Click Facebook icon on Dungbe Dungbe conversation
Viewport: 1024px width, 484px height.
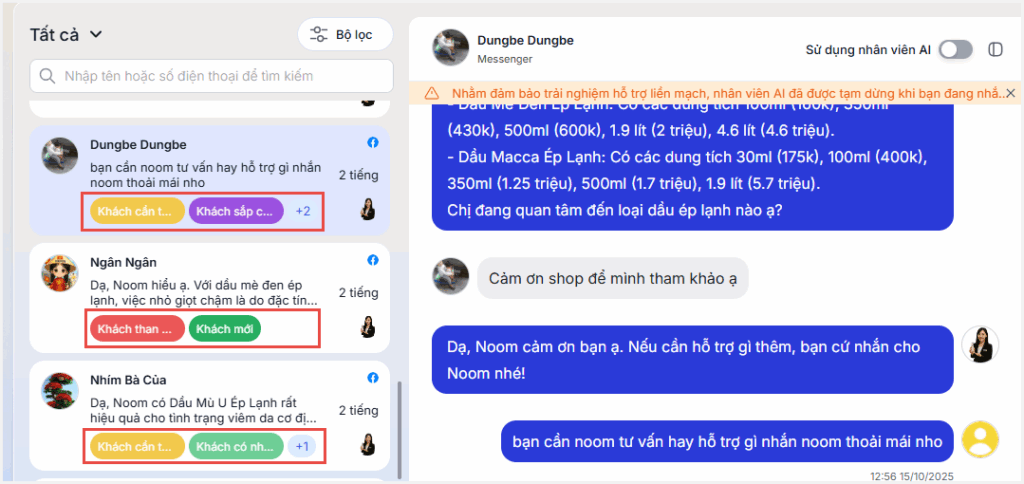372,143
